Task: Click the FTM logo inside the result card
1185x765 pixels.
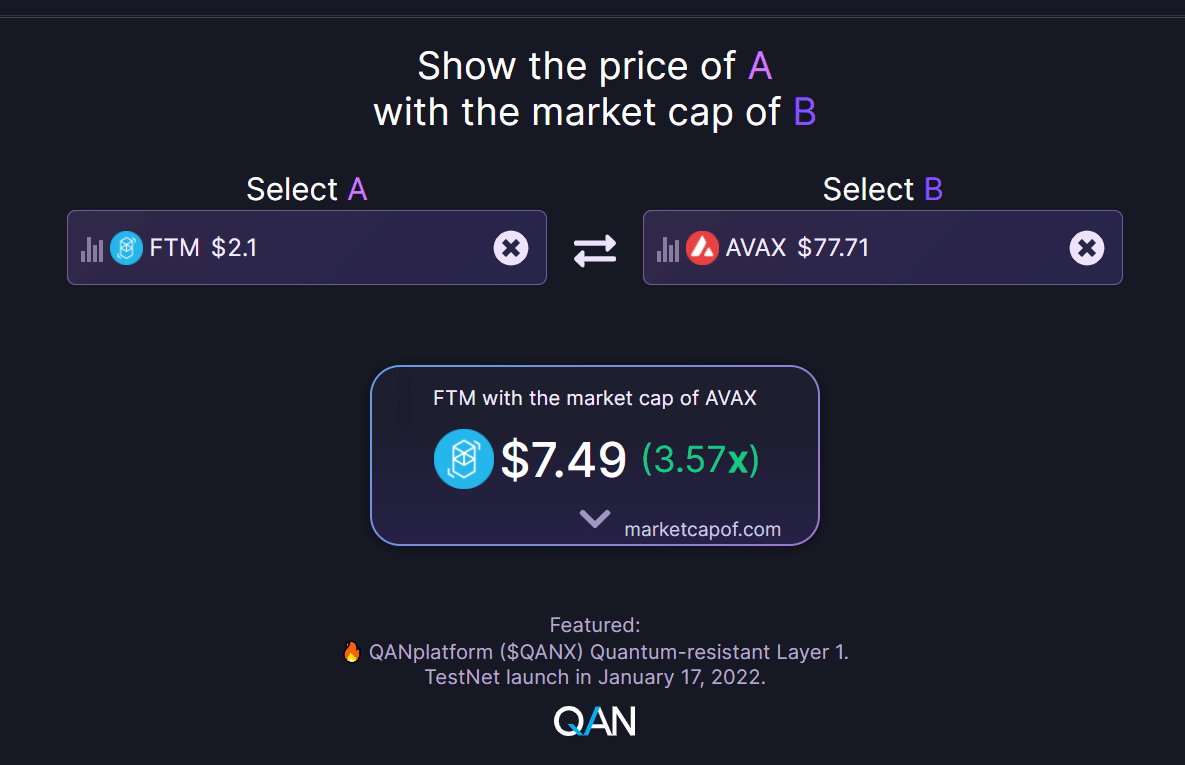Action: coord(463,458)
